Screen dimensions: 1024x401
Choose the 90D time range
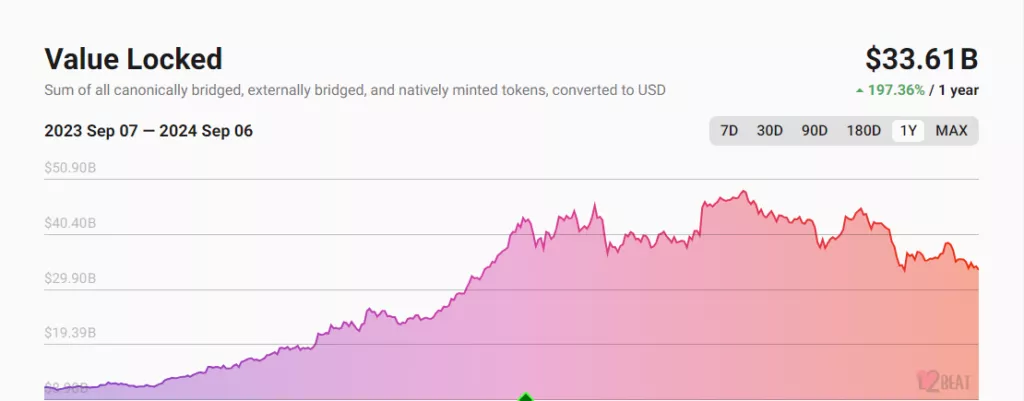point(815,131)
